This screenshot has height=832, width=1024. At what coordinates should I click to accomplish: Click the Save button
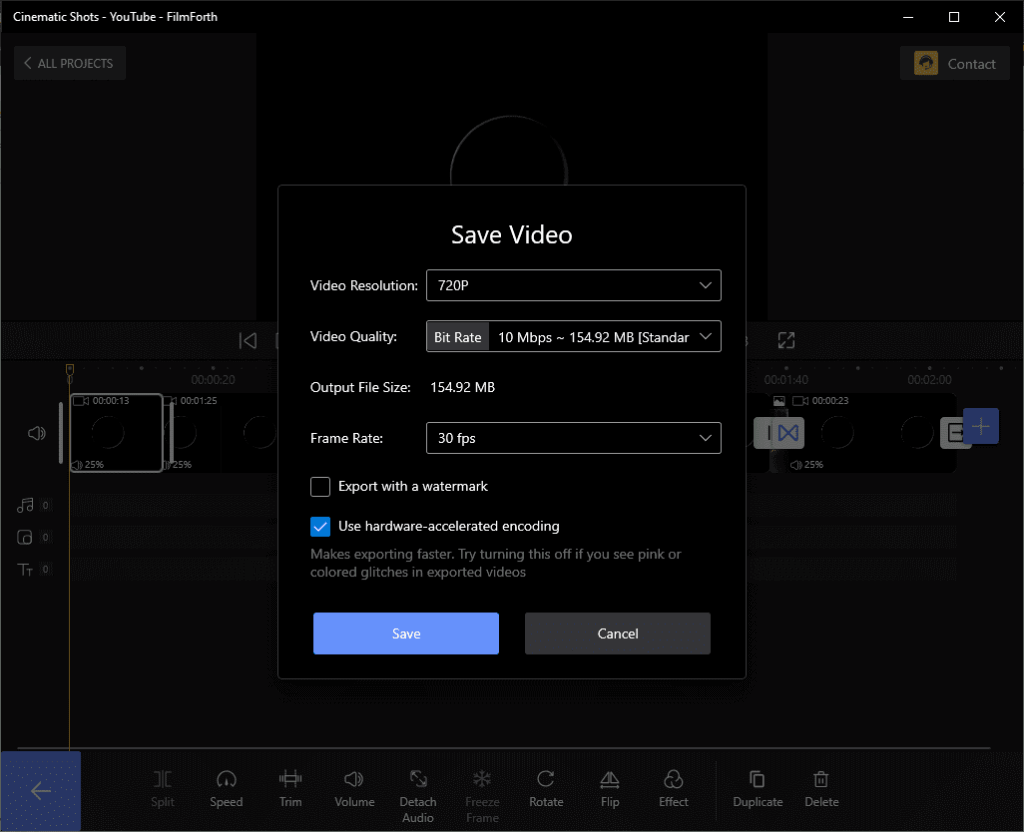(406, 633)
